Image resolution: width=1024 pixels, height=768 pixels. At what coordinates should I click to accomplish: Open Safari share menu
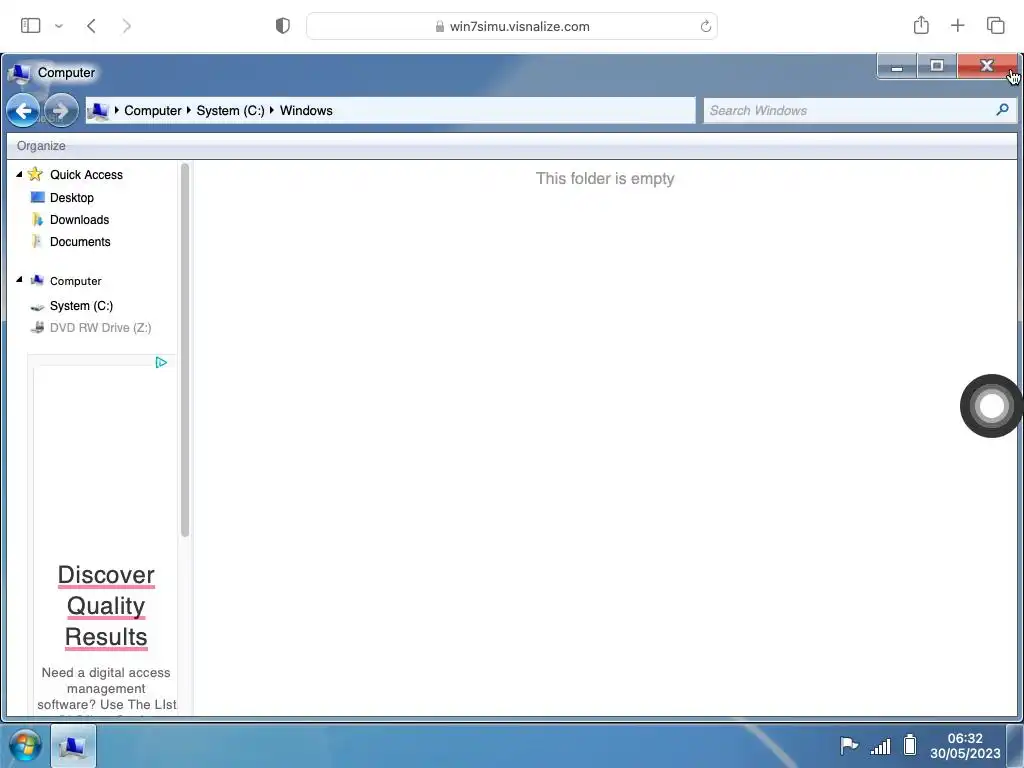pos(921,25)
